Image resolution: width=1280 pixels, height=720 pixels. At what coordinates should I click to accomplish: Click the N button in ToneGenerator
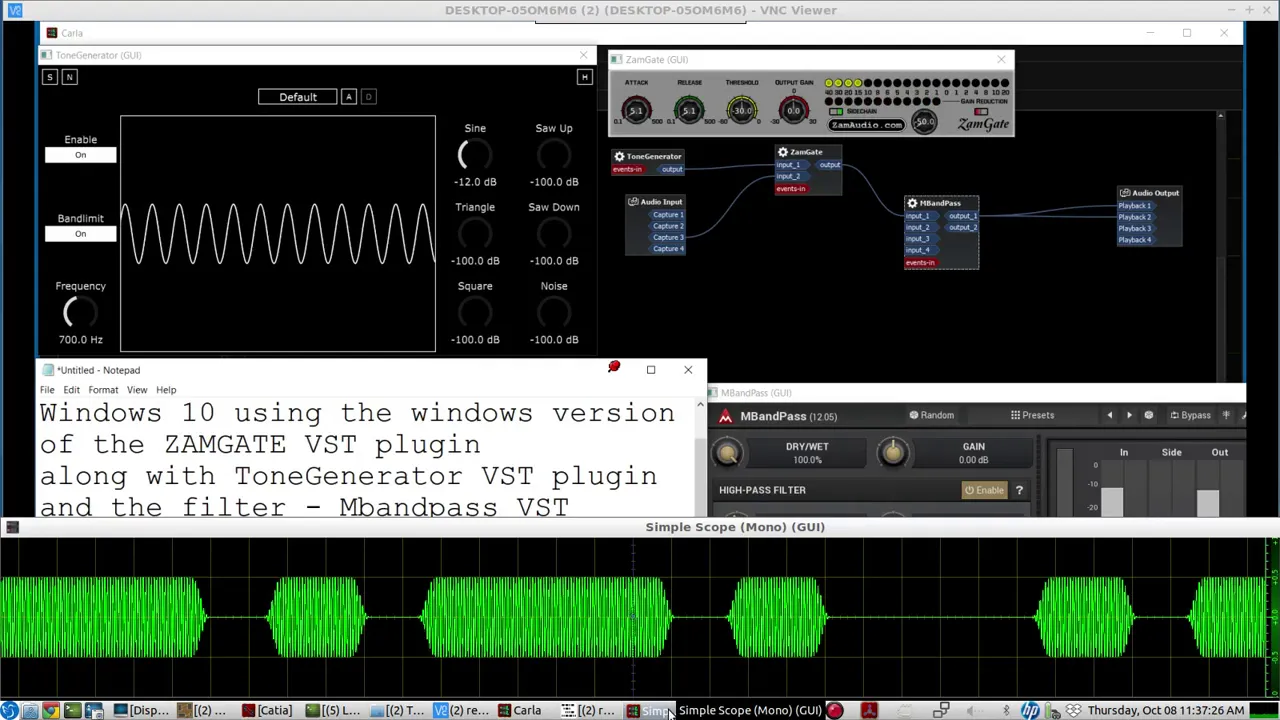tap(69, 77)
